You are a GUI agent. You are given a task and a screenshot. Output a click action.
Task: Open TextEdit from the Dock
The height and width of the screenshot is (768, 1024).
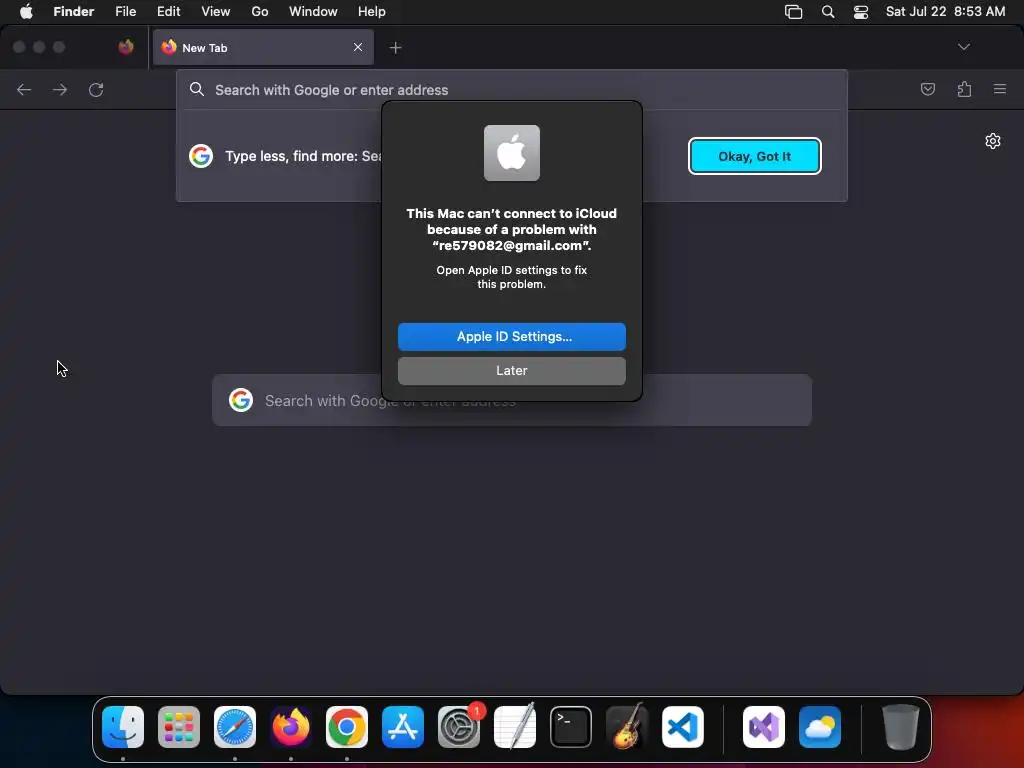tap(515, 727)
